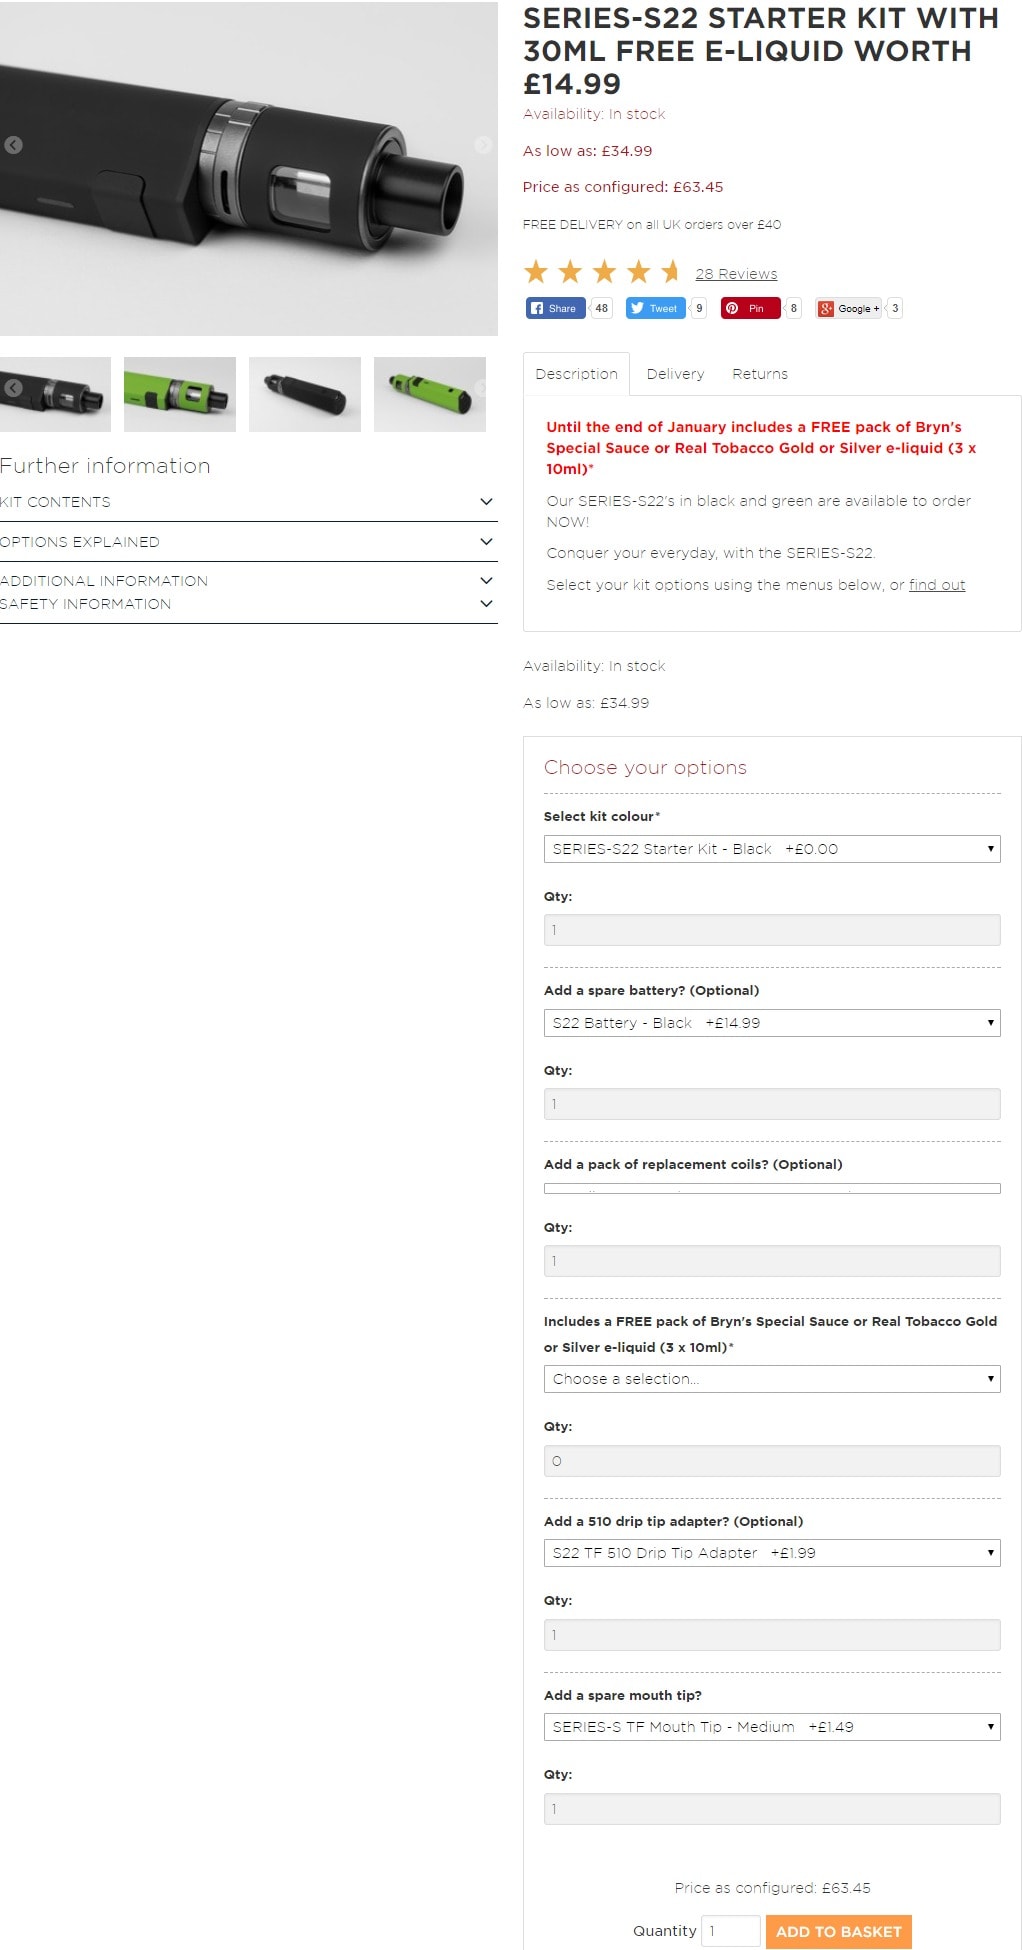Expand the Safety Information section
The image size is (1022, 1950).
(248, 604)
